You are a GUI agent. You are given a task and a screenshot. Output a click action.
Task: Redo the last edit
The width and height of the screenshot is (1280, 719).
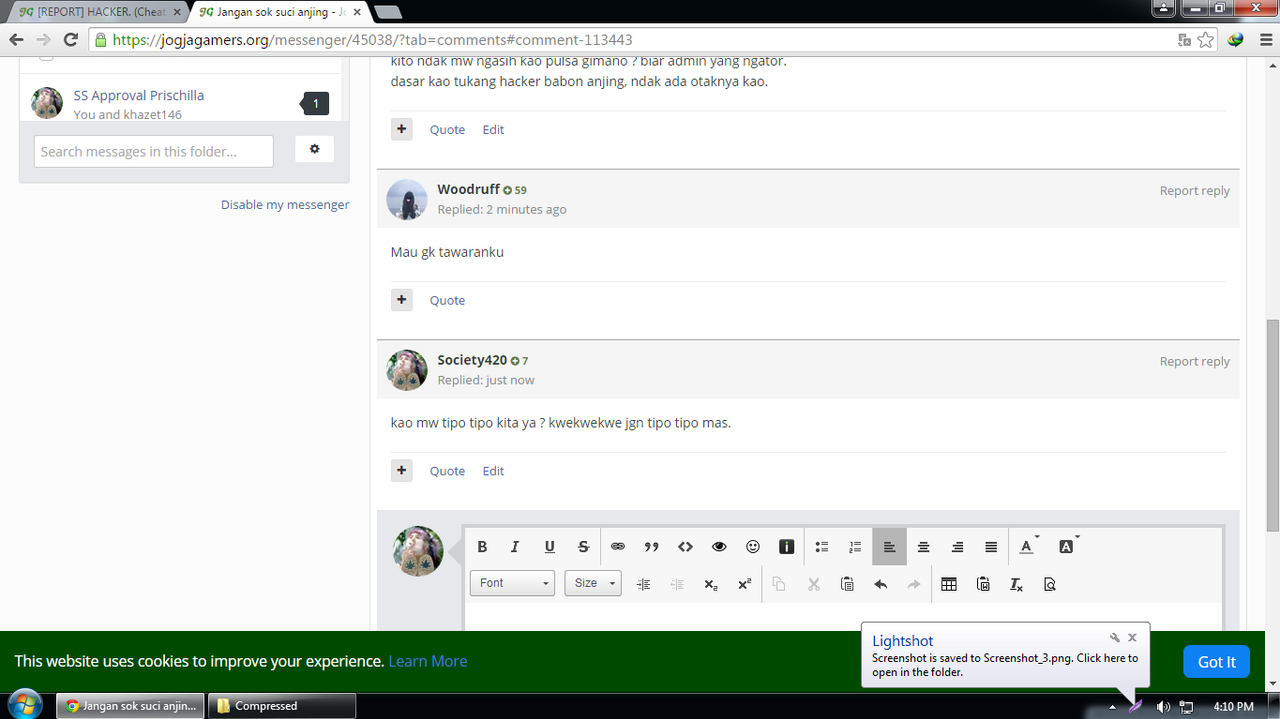click(x=913, y=584)
